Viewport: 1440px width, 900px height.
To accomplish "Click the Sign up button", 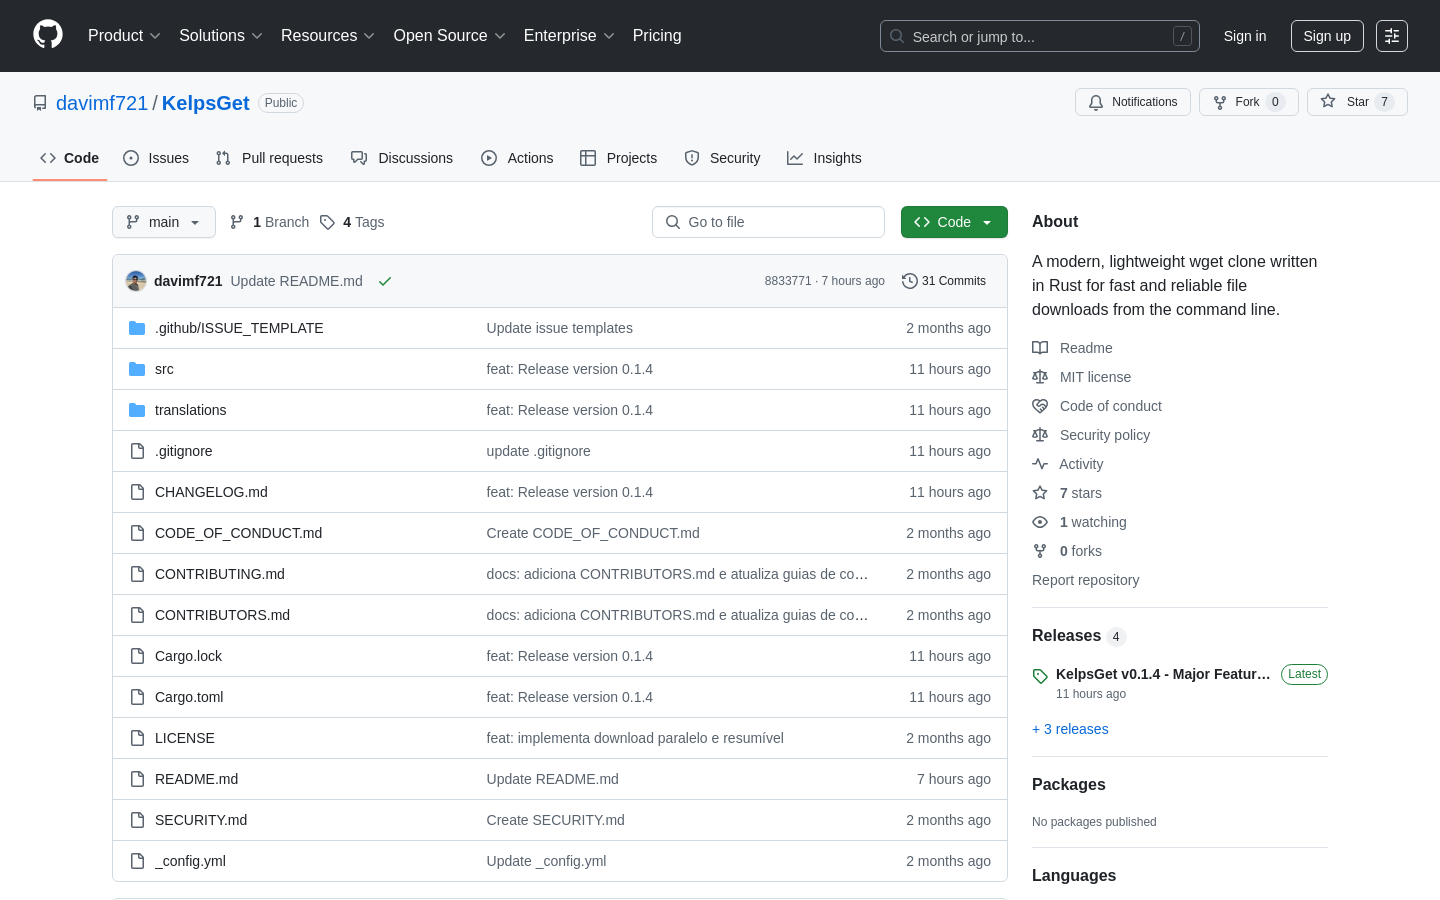I will pos(1327,36).
